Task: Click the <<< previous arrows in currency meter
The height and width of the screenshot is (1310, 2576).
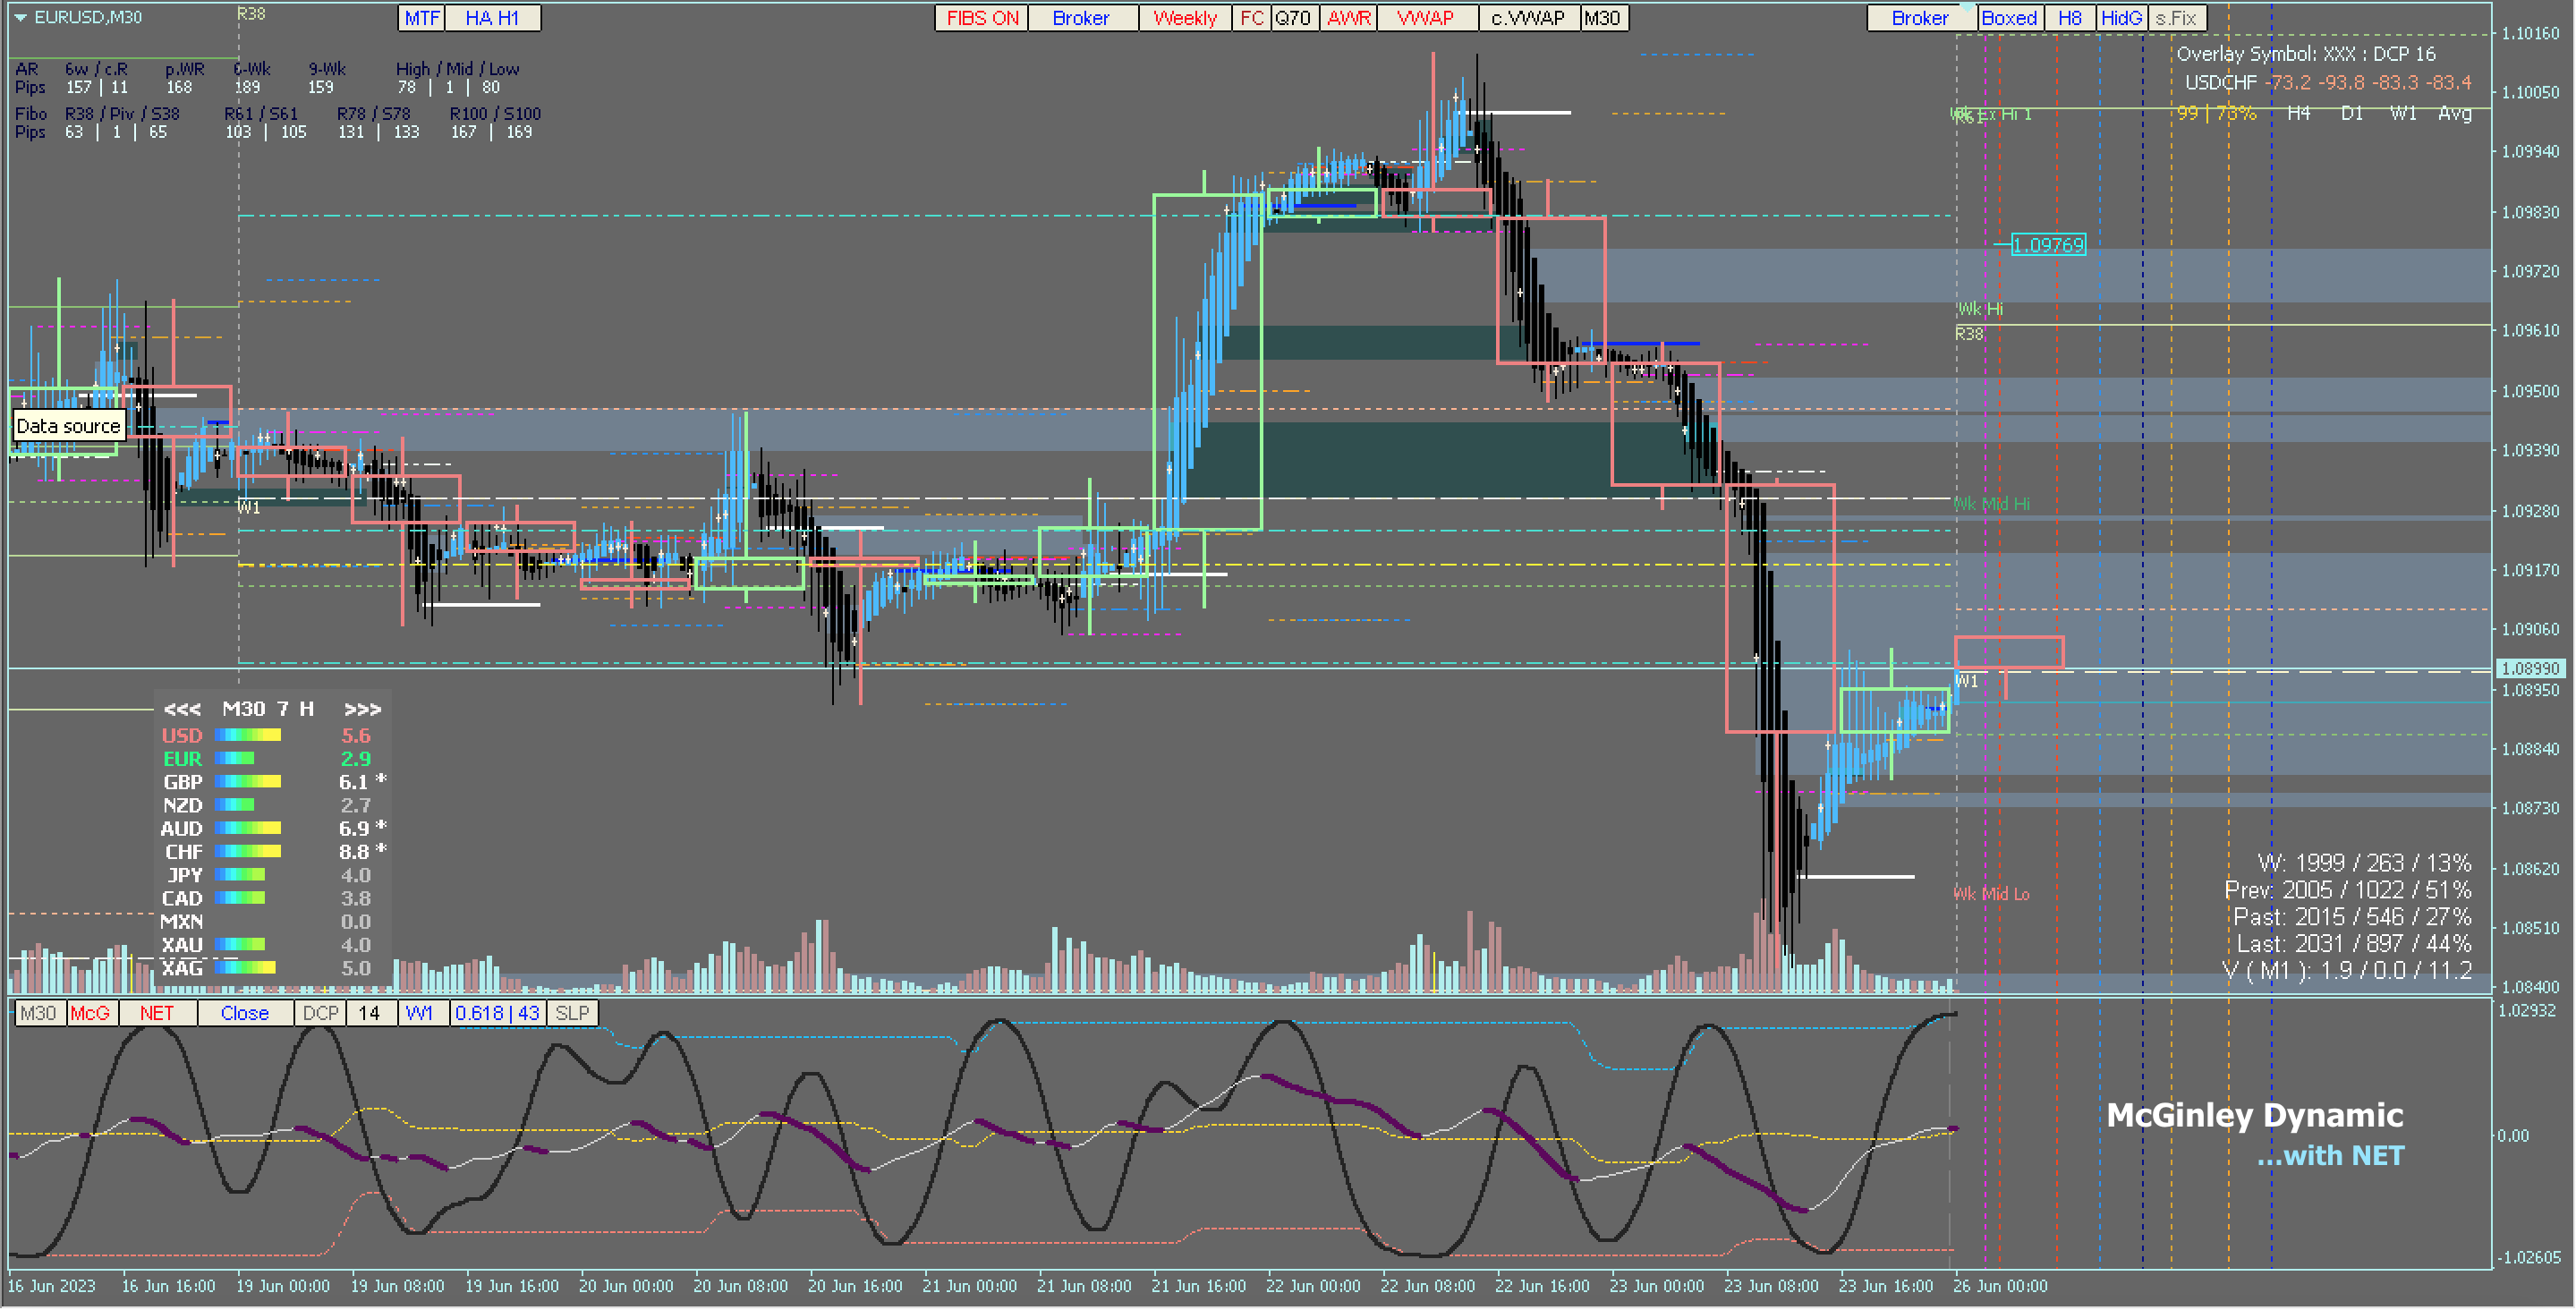Action: tap(182, 710)
